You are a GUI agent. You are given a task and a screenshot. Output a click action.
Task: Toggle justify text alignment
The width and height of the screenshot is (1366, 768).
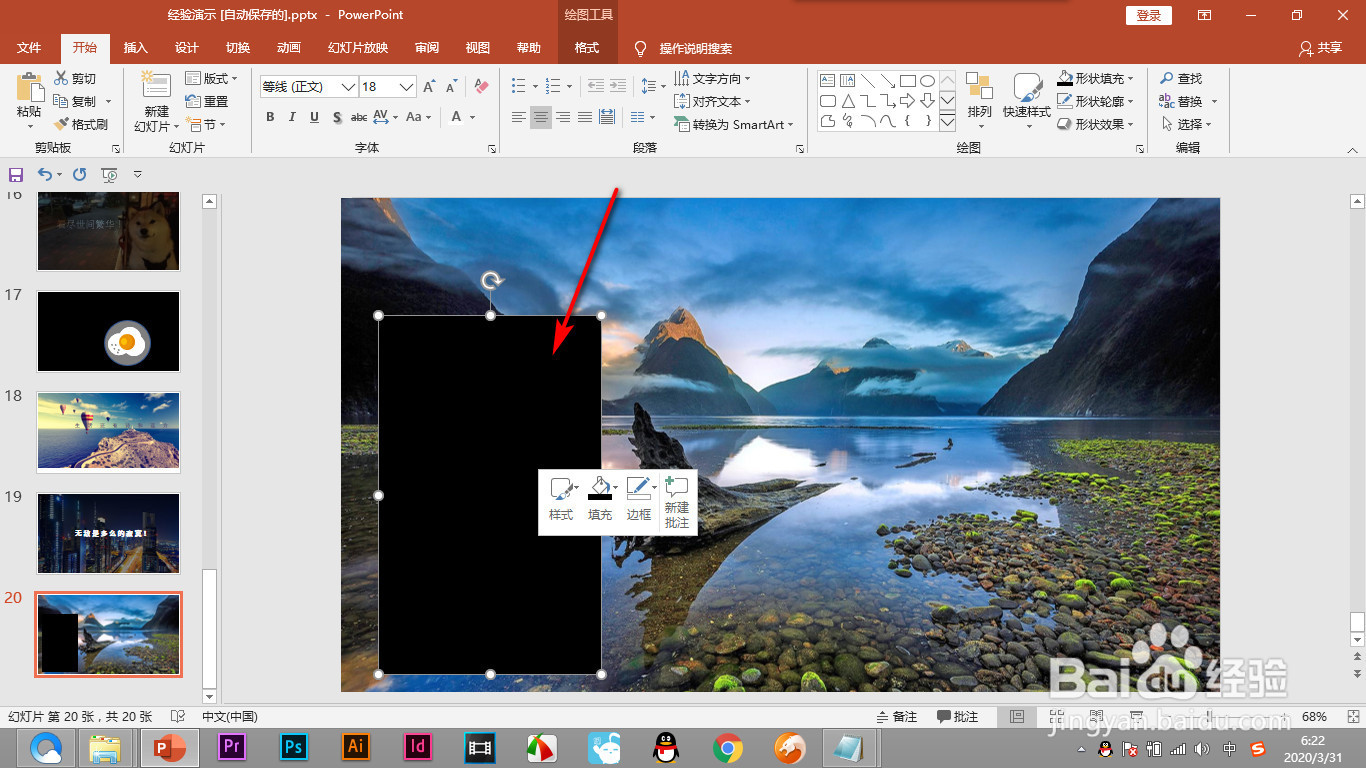point(585,117)
